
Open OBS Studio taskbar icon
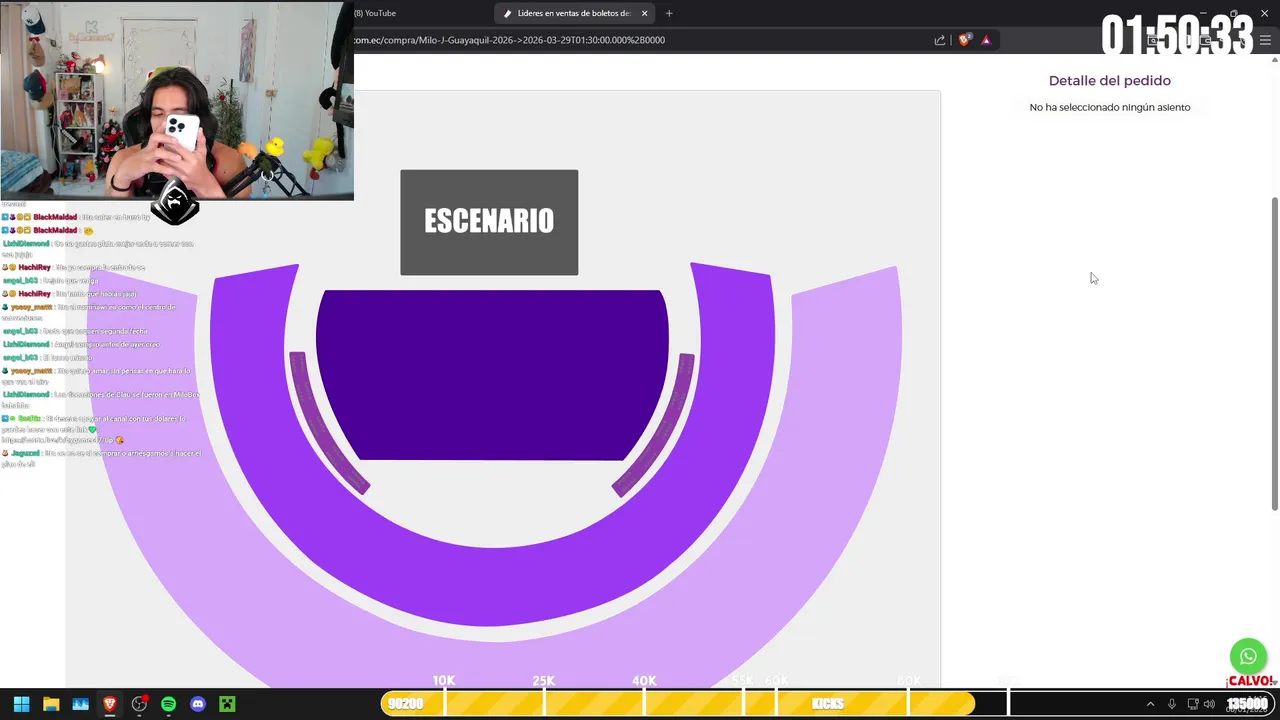(x=139, y=704)
